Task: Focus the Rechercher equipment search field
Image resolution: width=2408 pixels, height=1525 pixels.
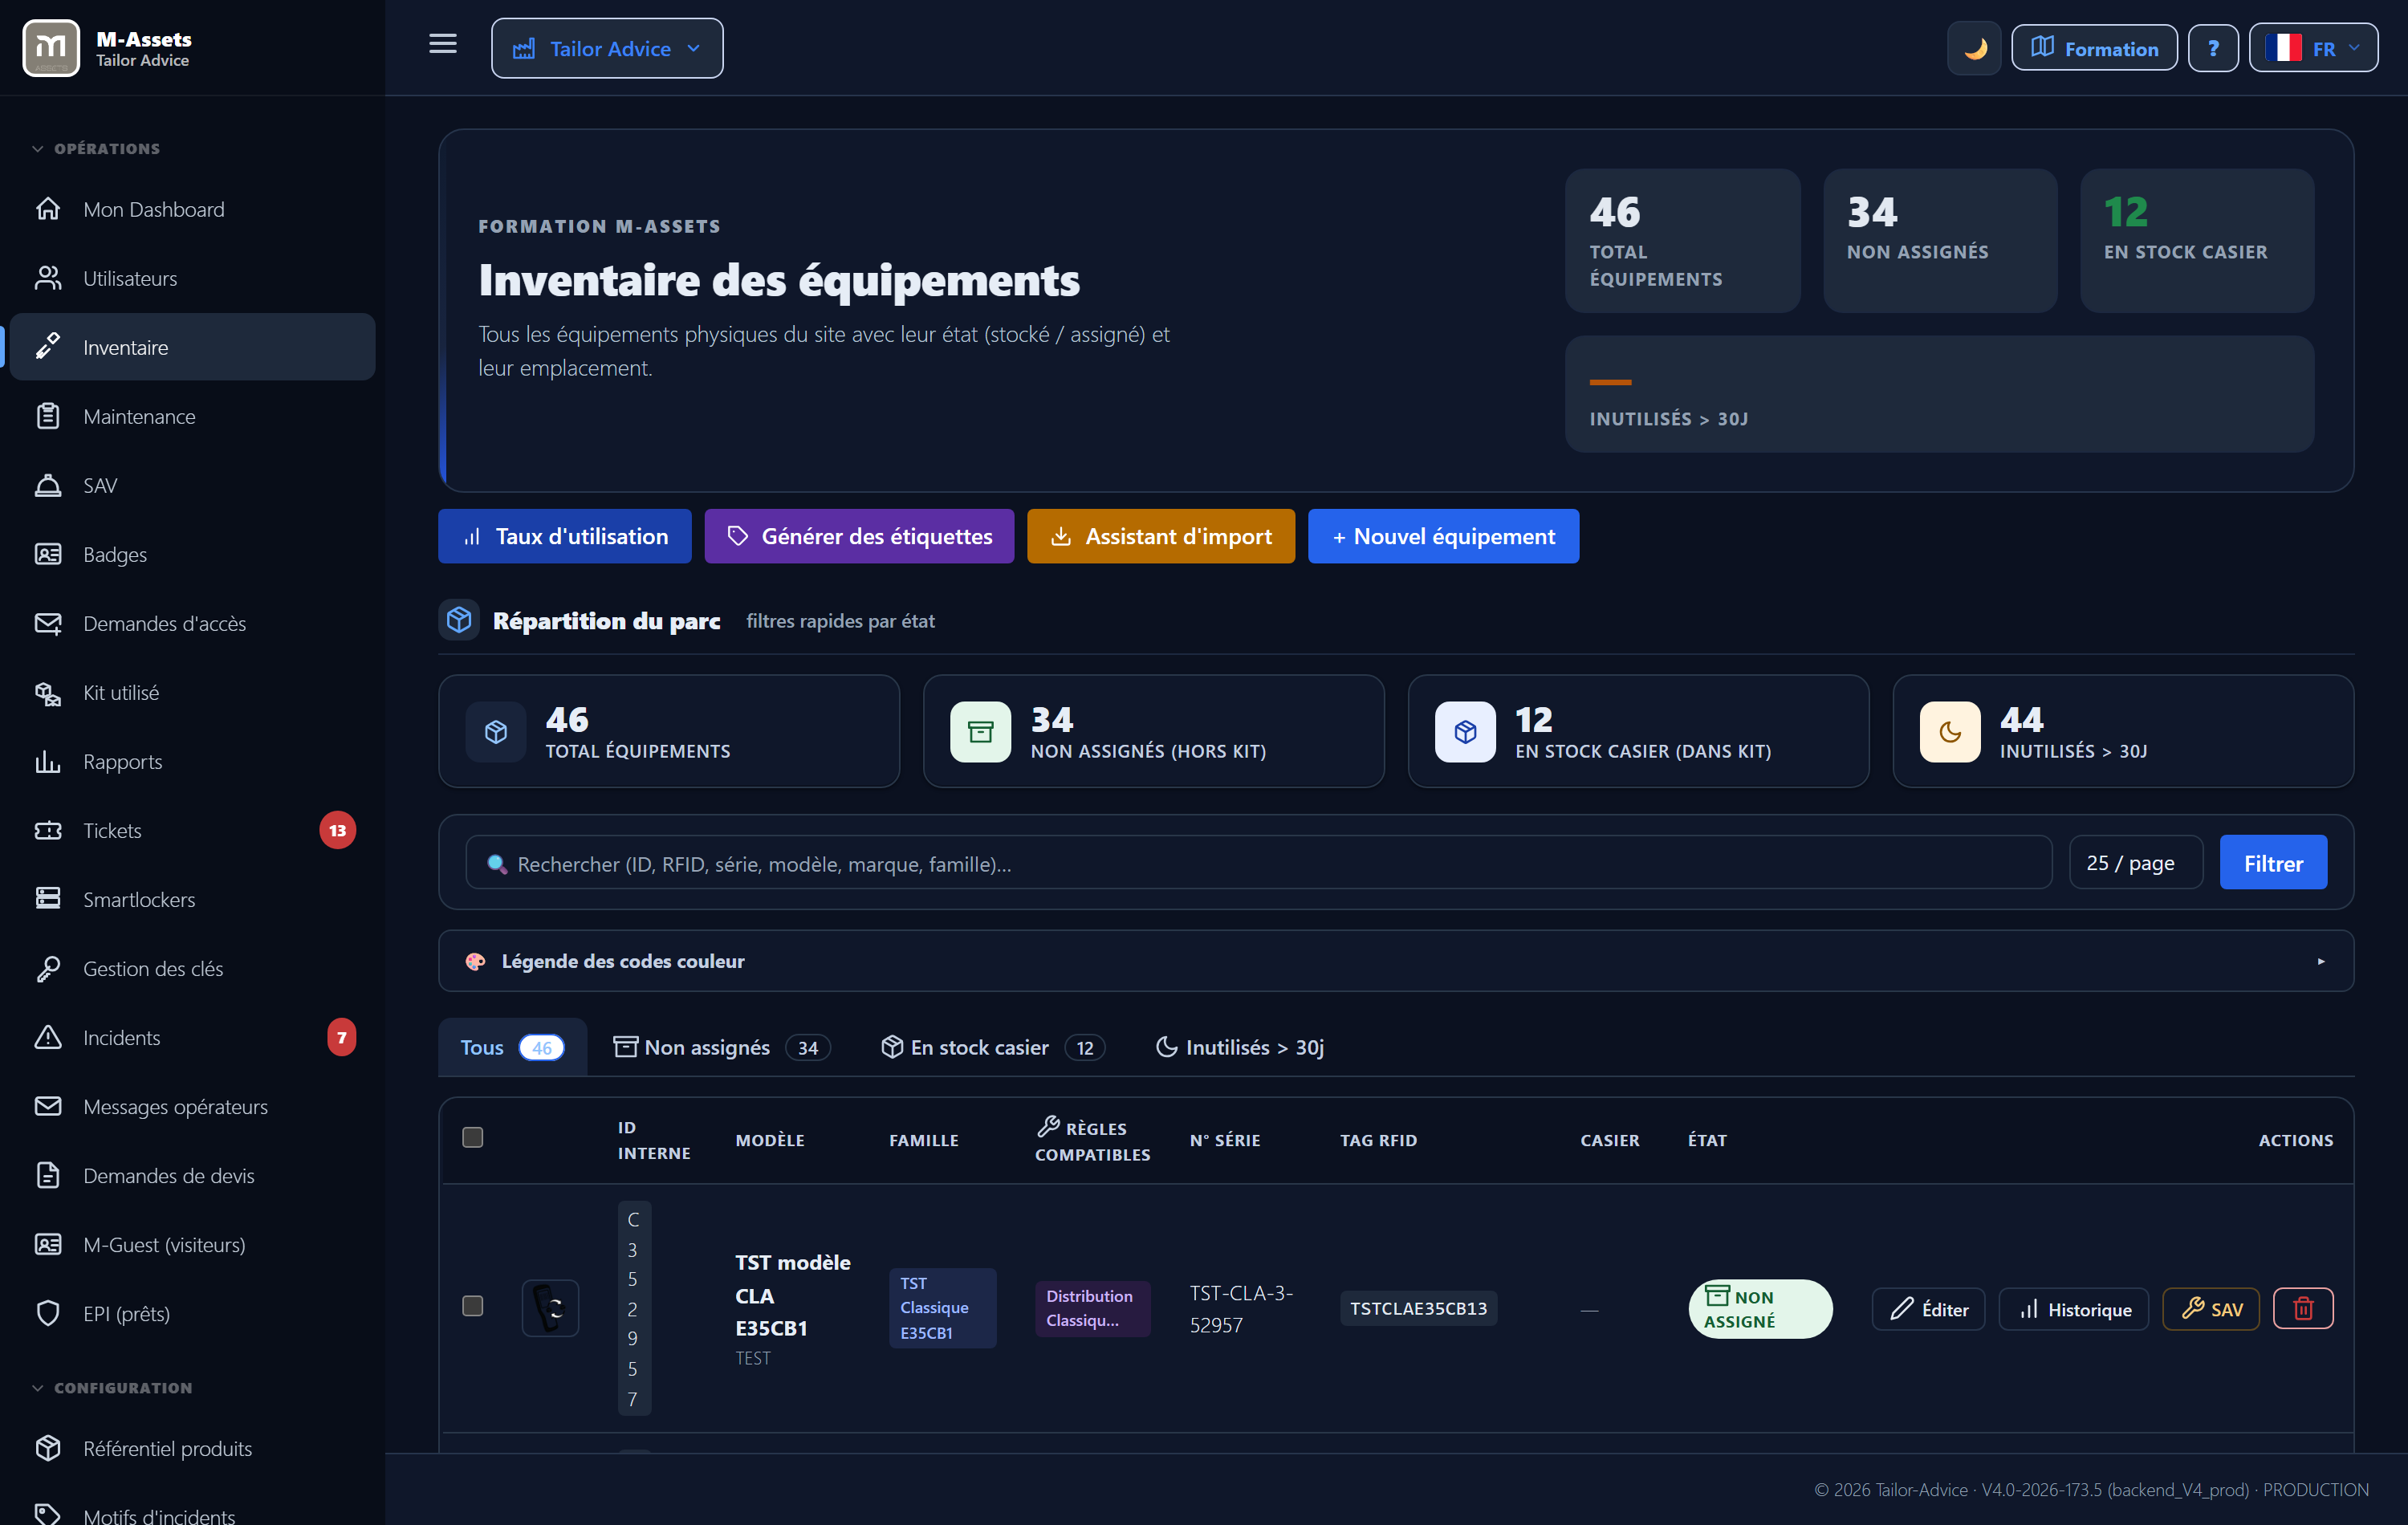Action: point(1259,862)
